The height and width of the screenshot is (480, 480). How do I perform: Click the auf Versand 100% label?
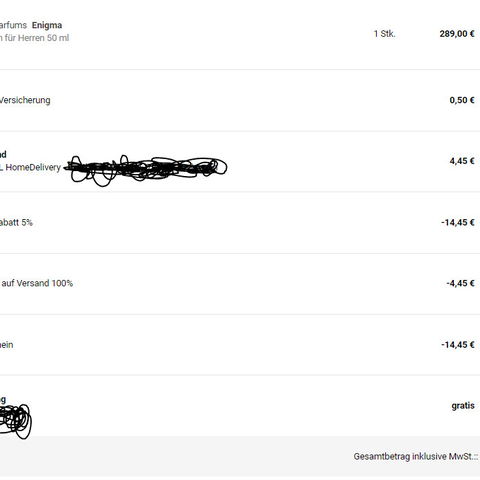click(x=37, y=283)
